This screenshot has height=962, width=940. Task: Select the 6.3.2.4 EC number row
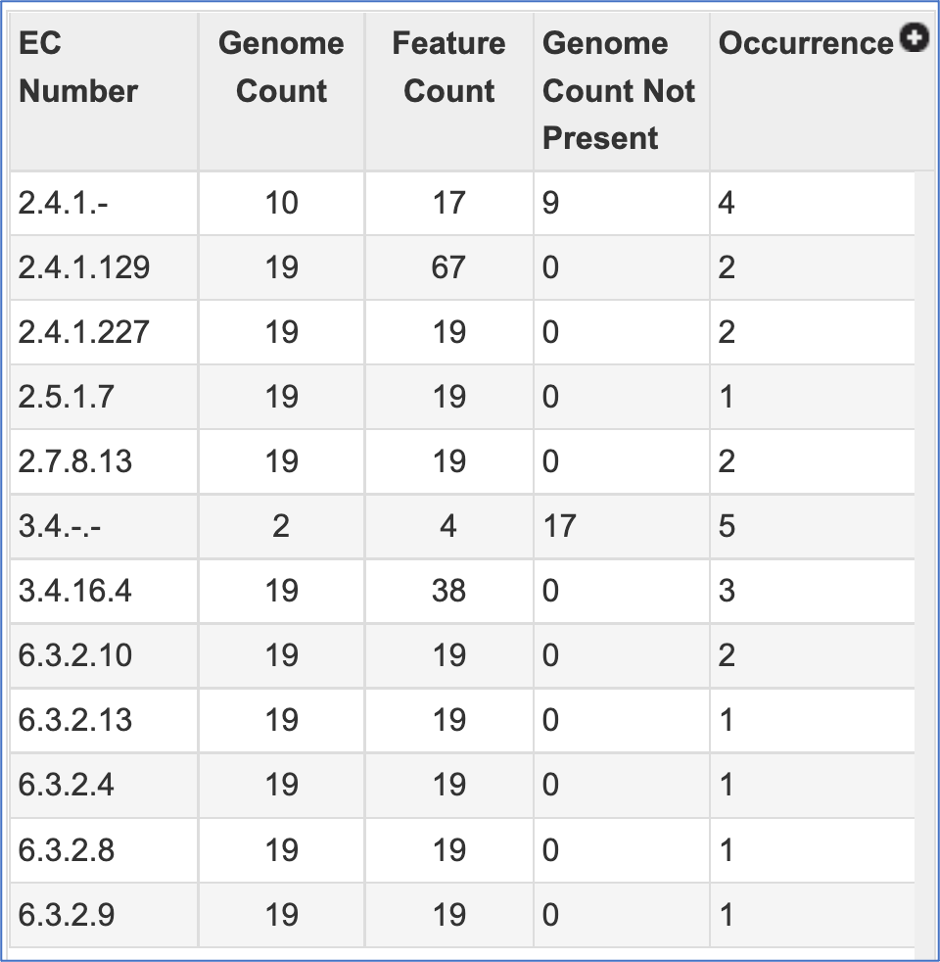tap(462, 785)
